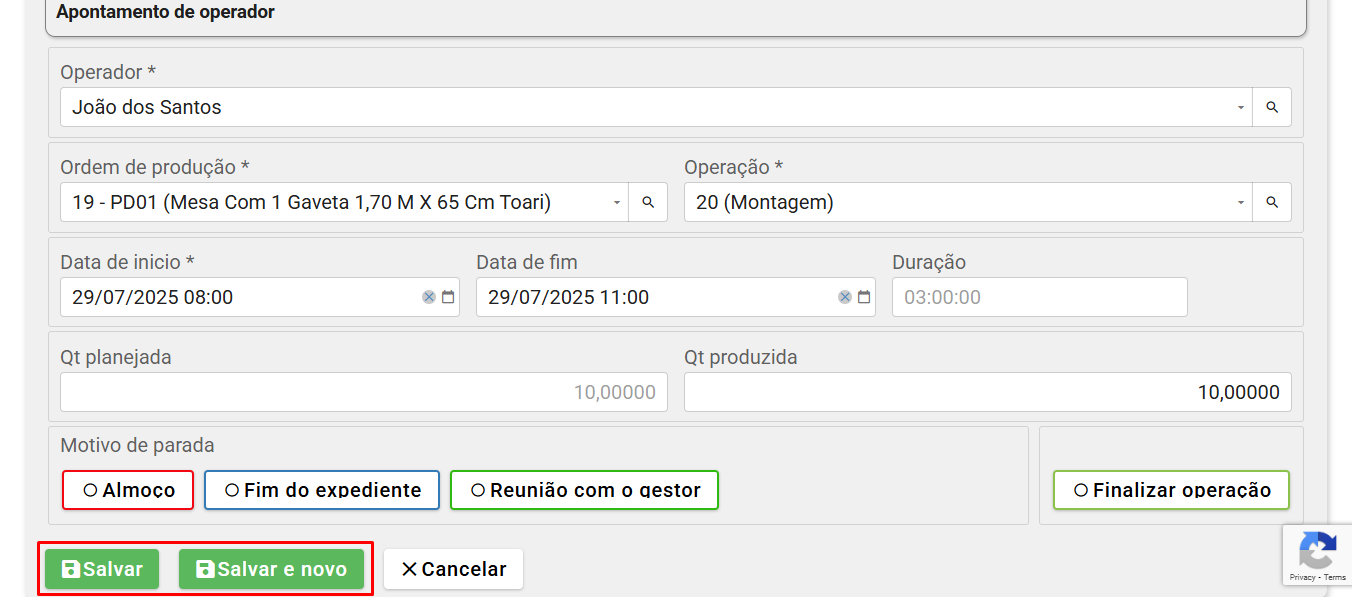Click Salvar e novo button
The image size is (1352, 597).
(x=271, y=569)
